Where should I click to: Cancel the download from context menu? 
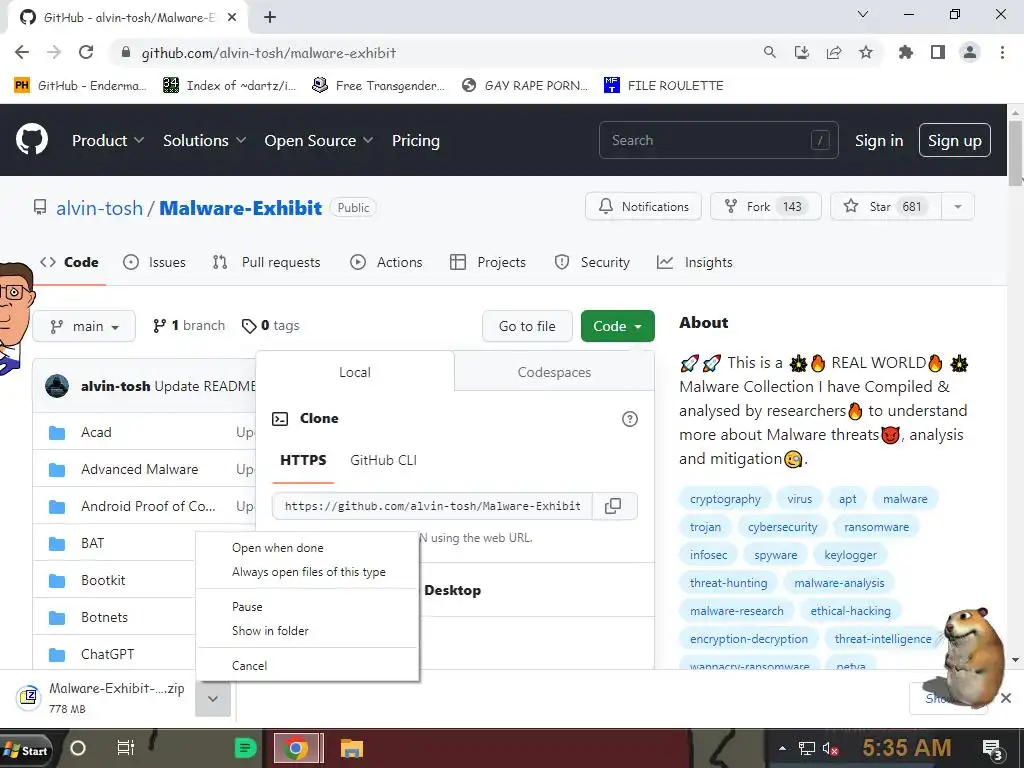[249, 665]
